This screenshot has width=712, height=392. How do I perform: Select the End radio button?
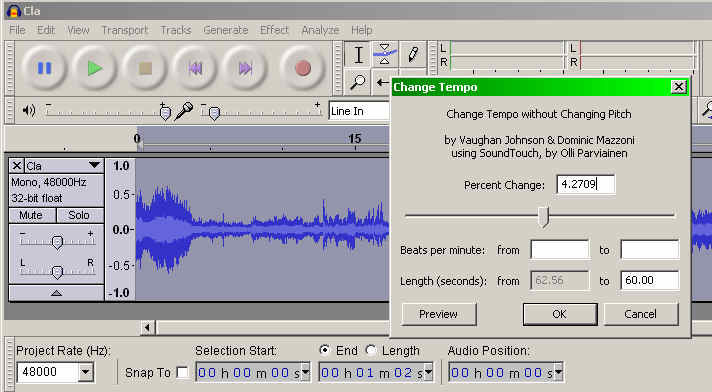coord(324,350)
